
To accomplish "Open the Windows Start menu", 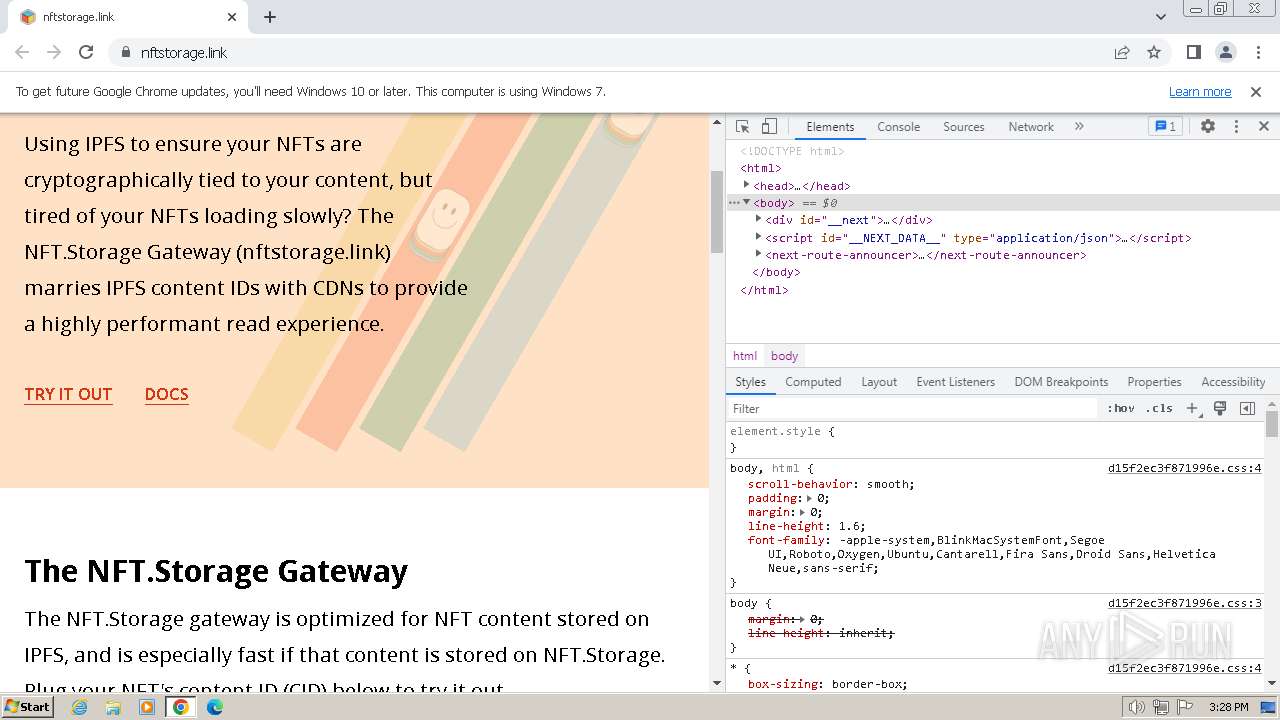I will [27, 706].
